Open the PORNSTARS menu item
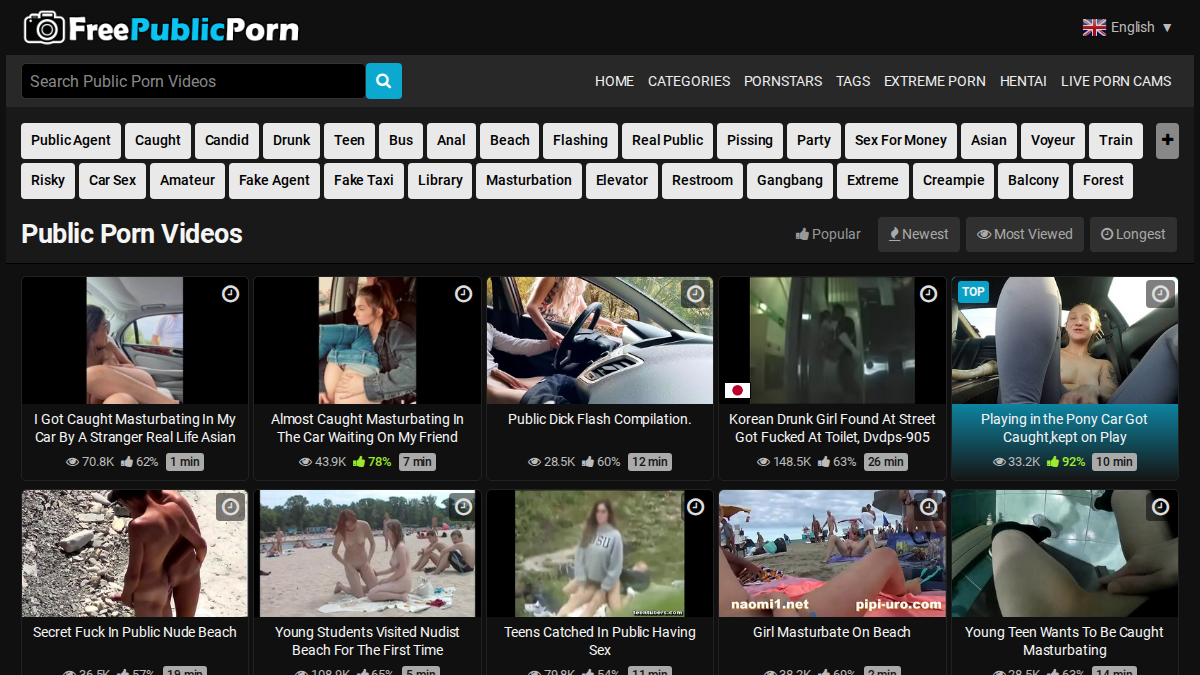This screenshot has height=675, width=1200. tap(783, 81)
